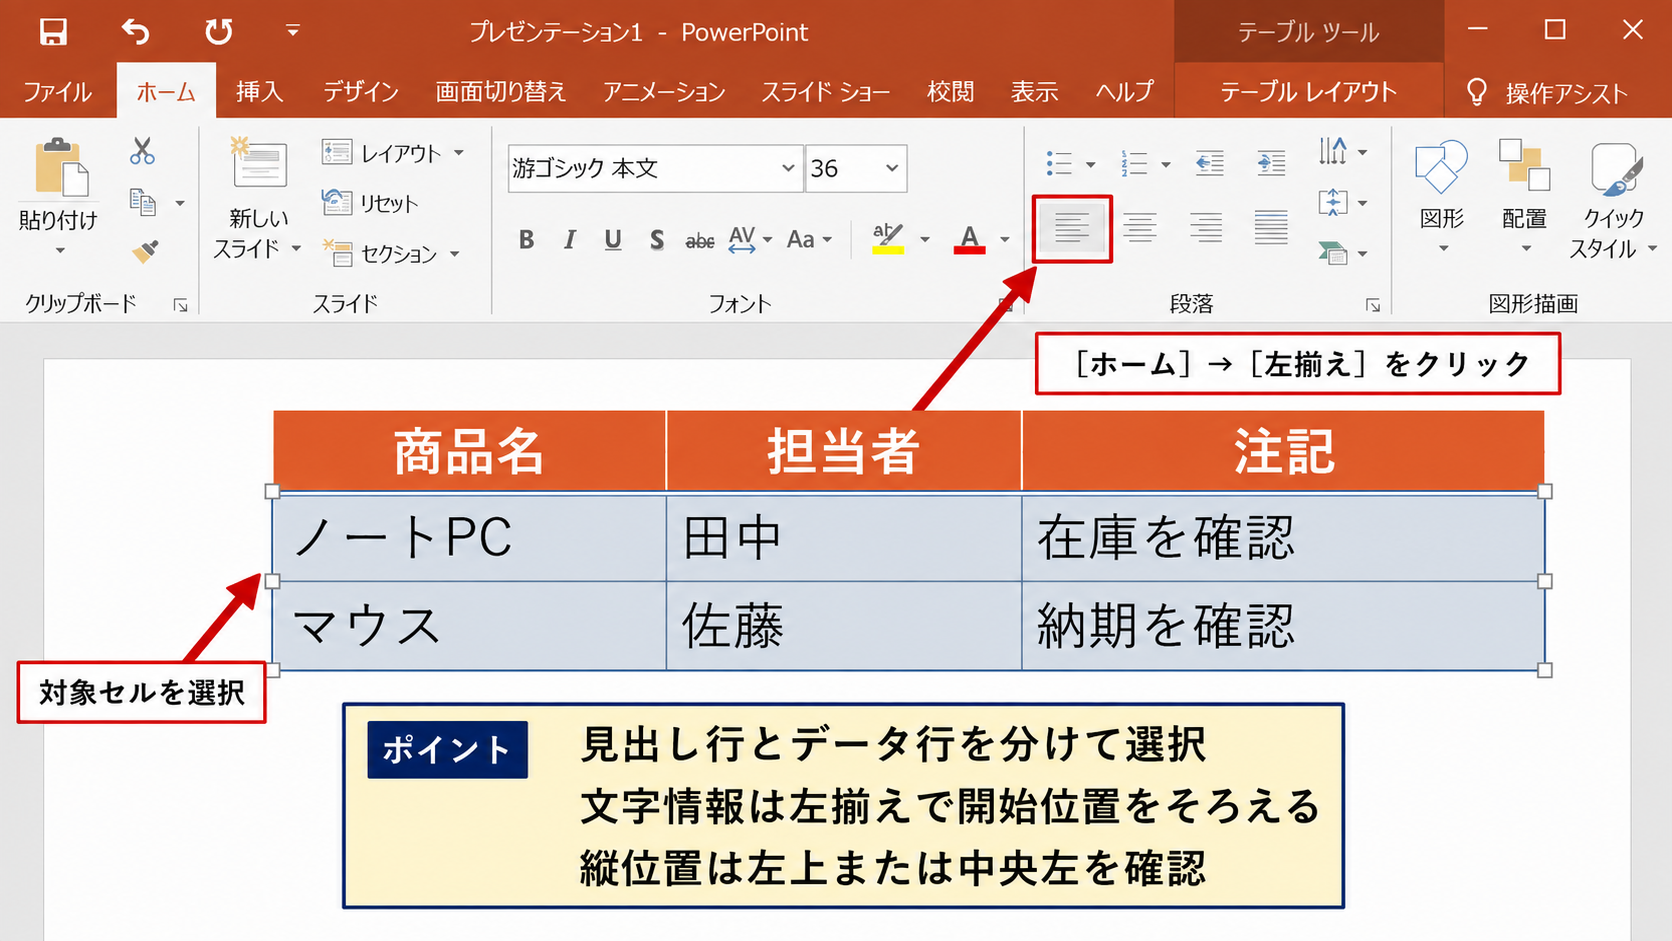1672x941 pixels.
Task: Toggle underline formatting
Action: click(613, 239)
